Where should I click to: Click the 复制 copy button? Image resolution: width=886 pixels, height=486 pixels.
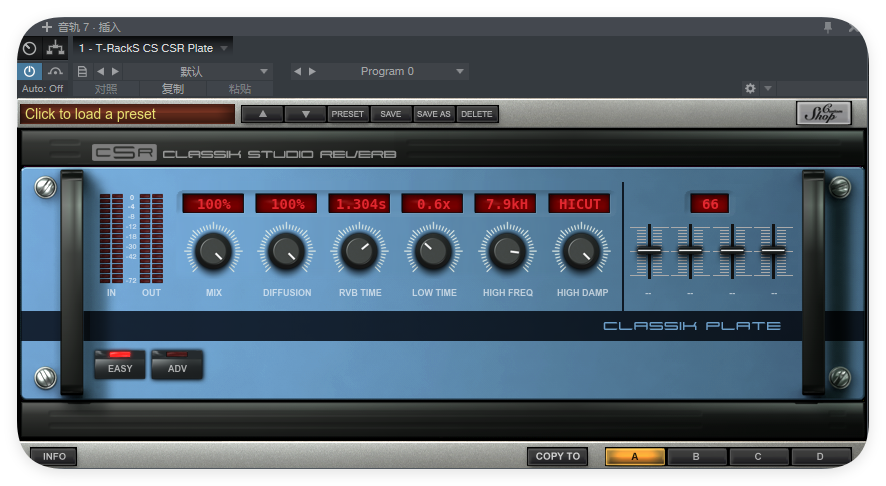coord(172,89)
